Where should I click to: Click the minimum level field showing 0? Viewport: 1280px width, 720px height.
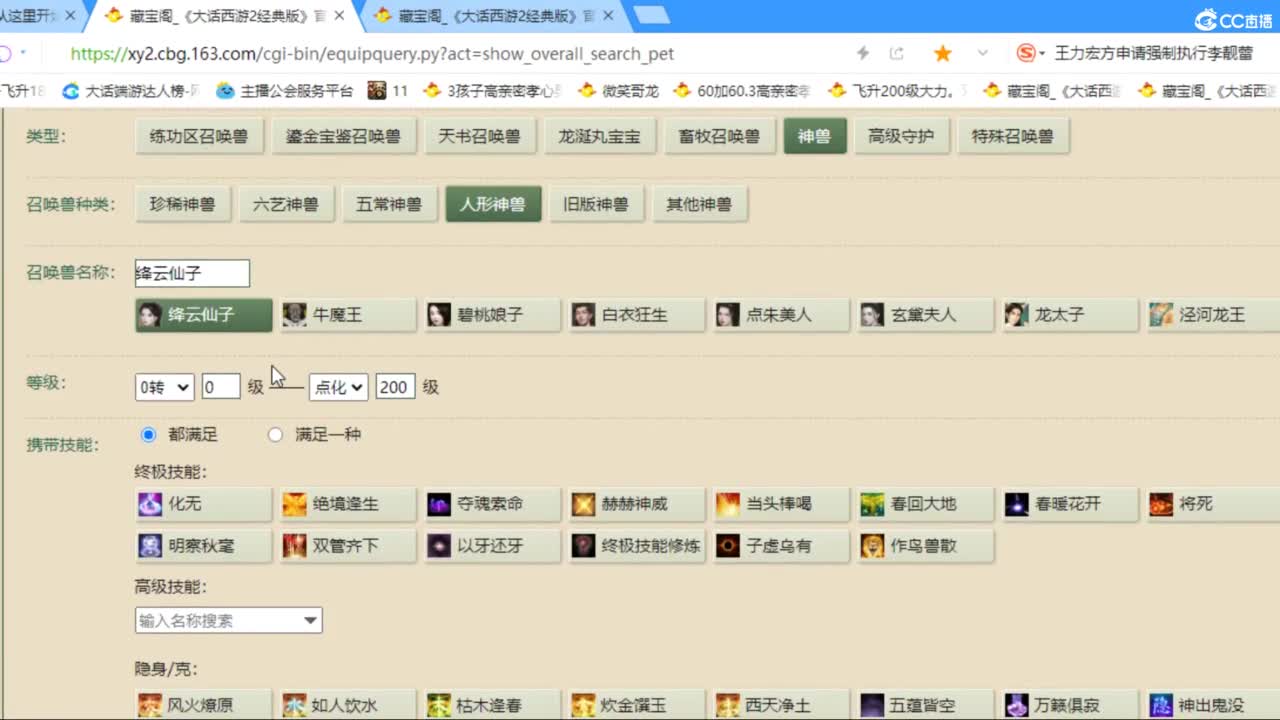[x=221, y=387]
